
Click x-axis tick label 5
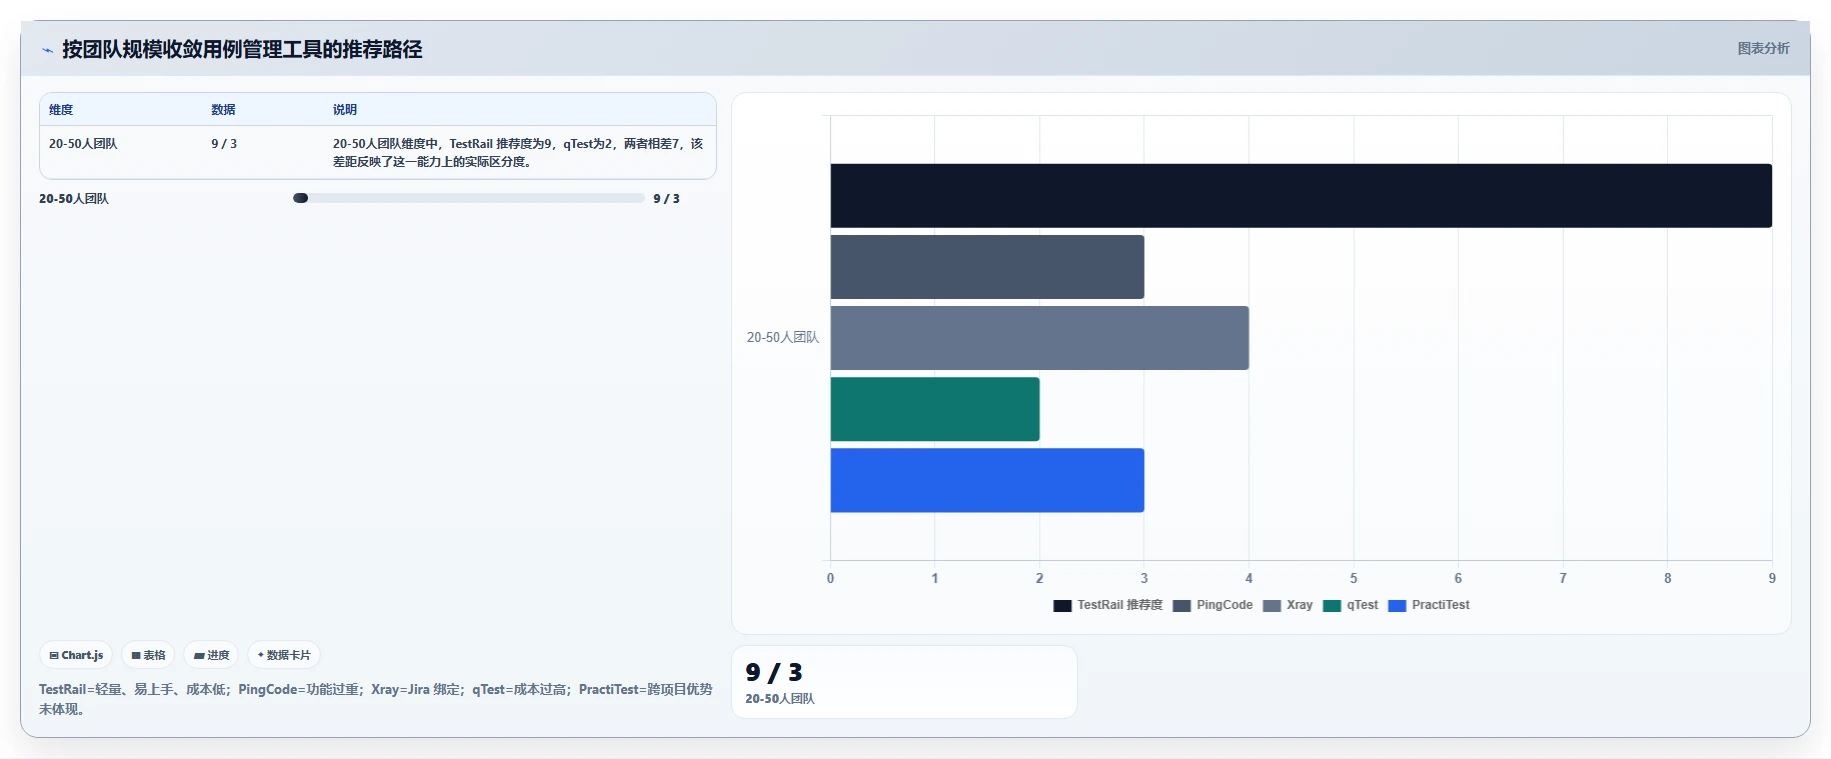(1354, 578)
